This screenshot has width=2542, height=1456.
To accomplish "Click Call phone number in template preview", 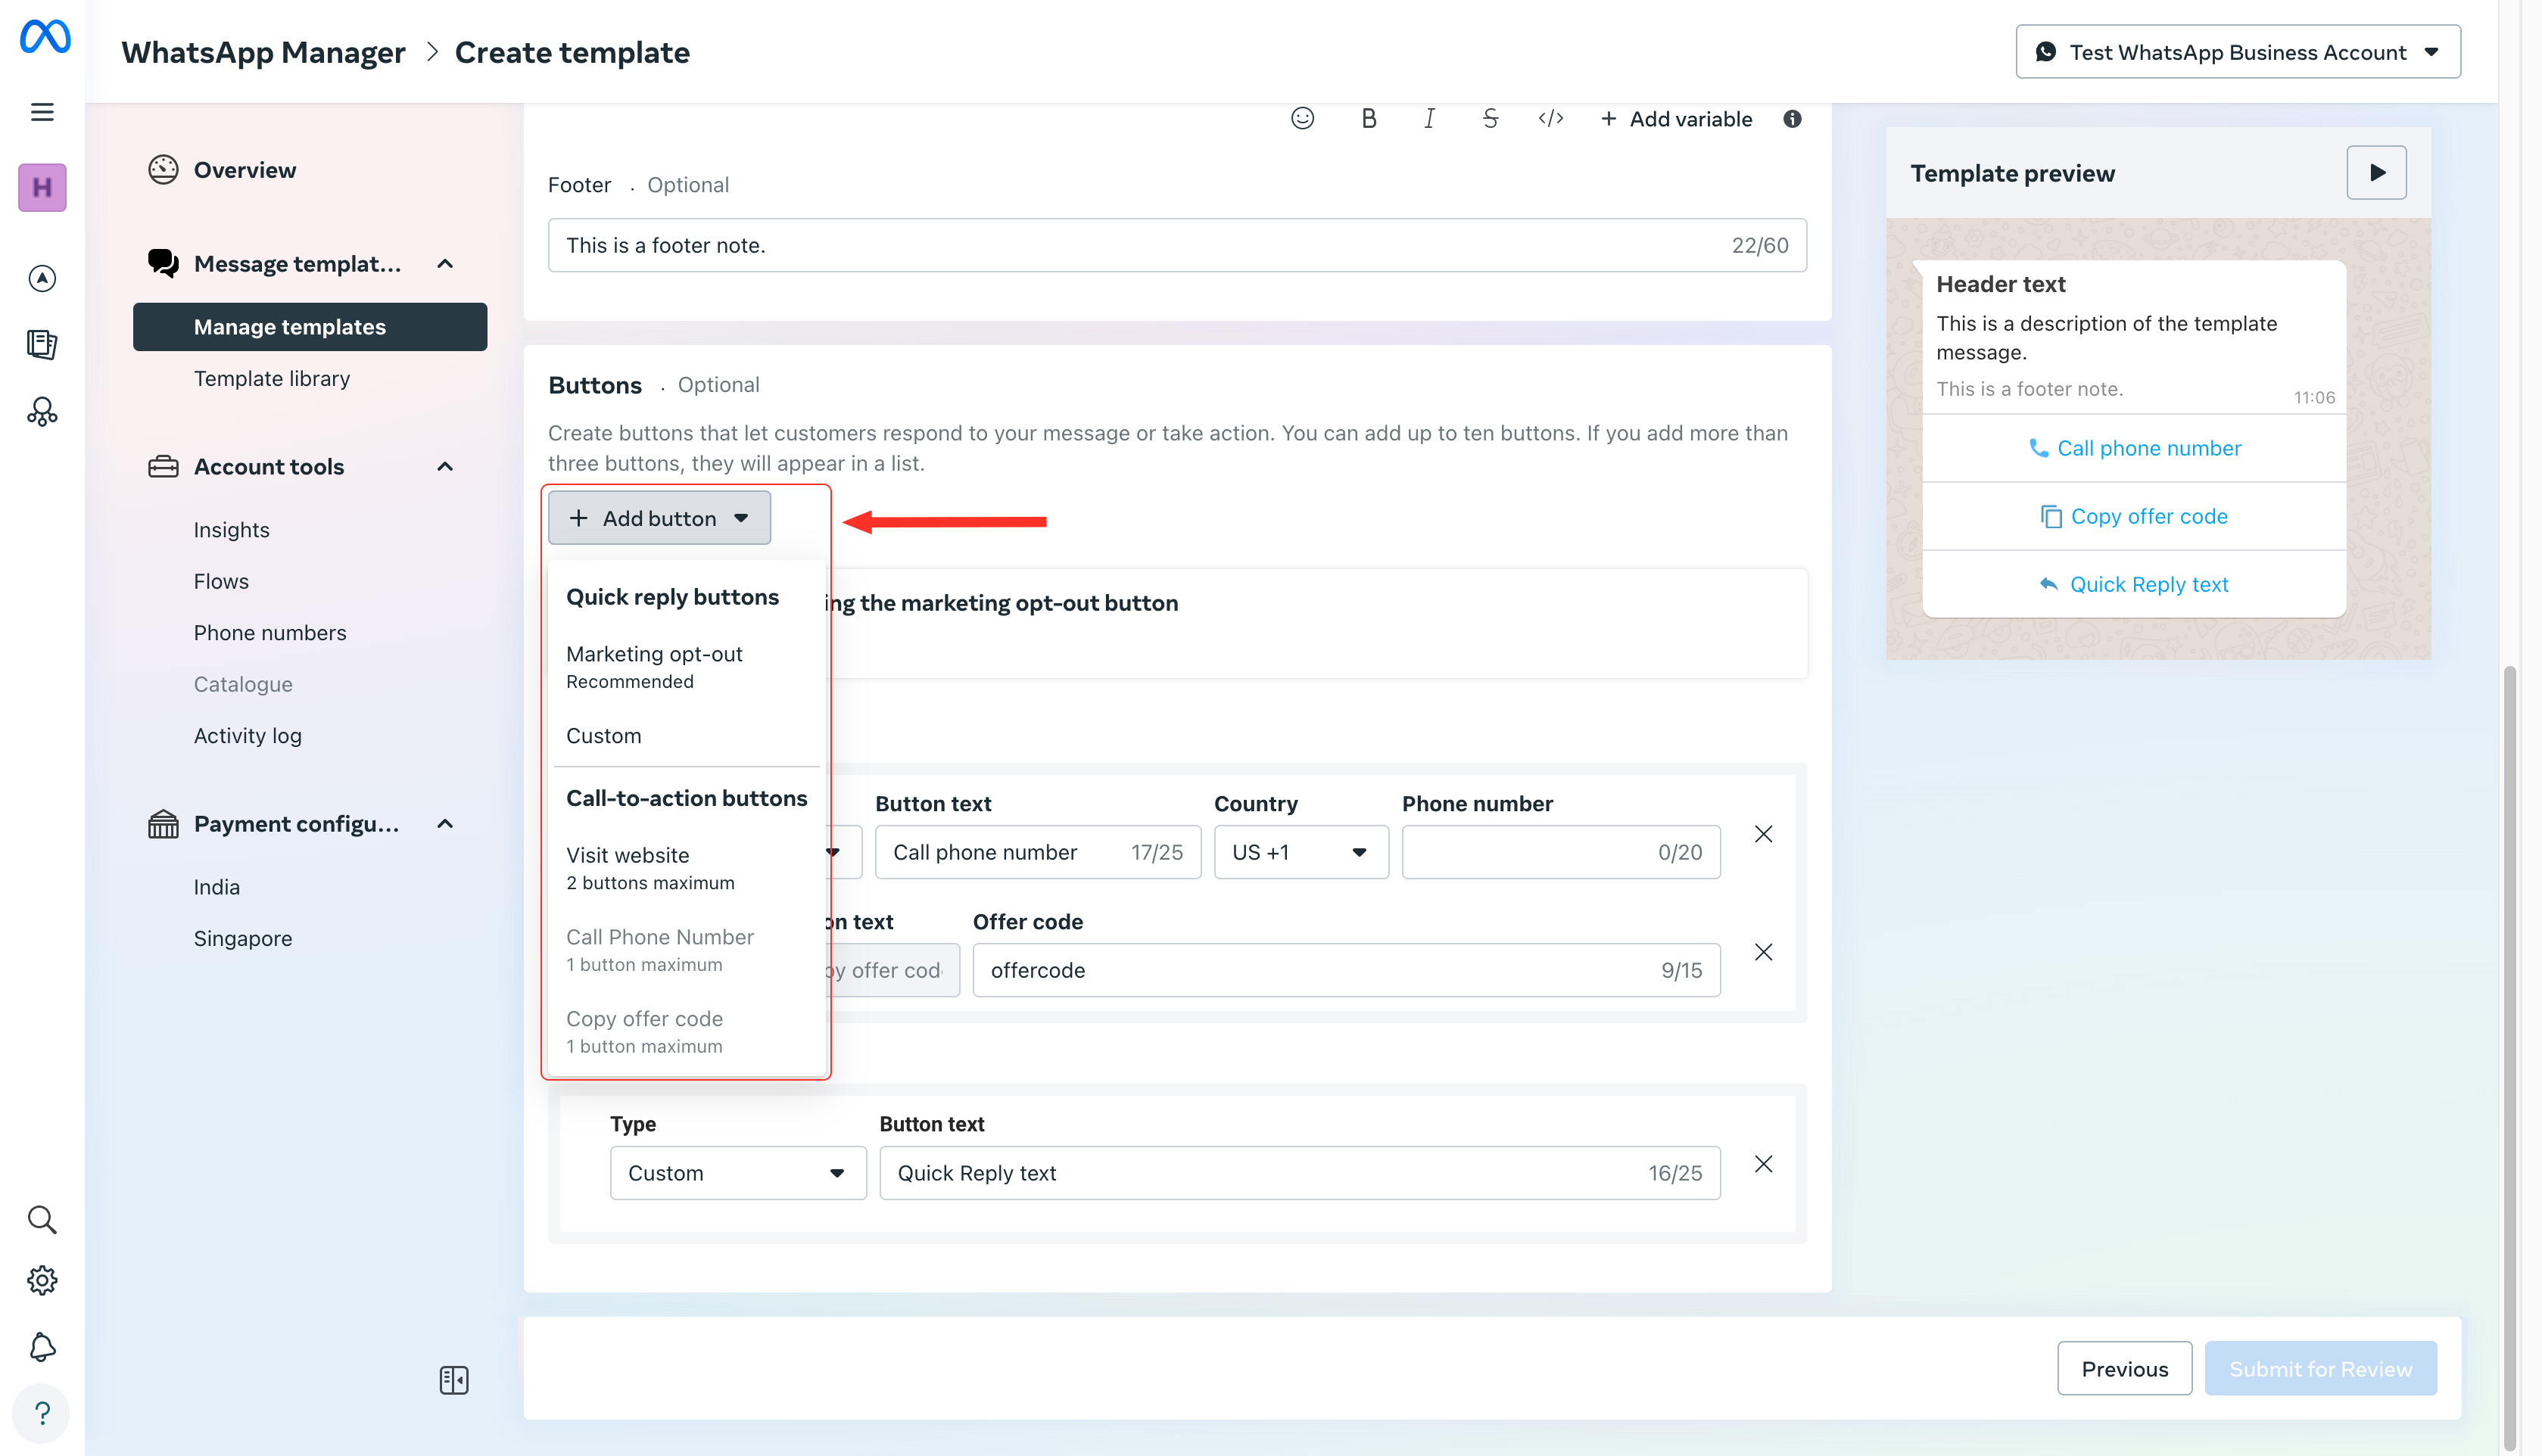I will pos(2134,448).
